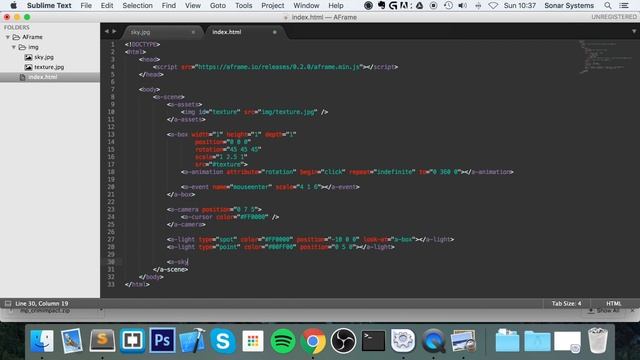Click the Sun 10:37 clock
Screen dimensions: 640x360
click(x=520, y=6)
